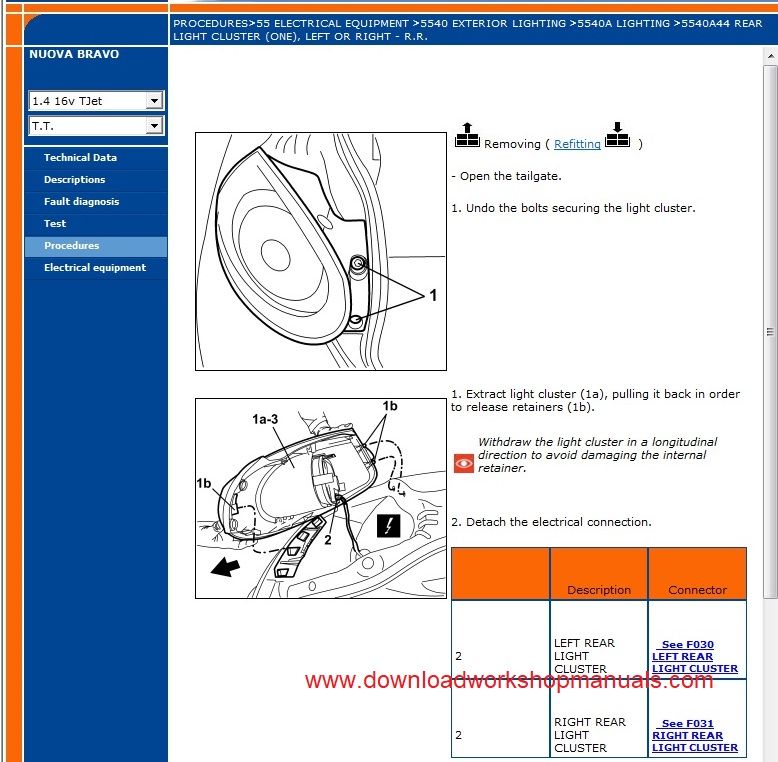Click the NUOVA BRAVO title
The image size is (778, 762).
pos(74,54)
